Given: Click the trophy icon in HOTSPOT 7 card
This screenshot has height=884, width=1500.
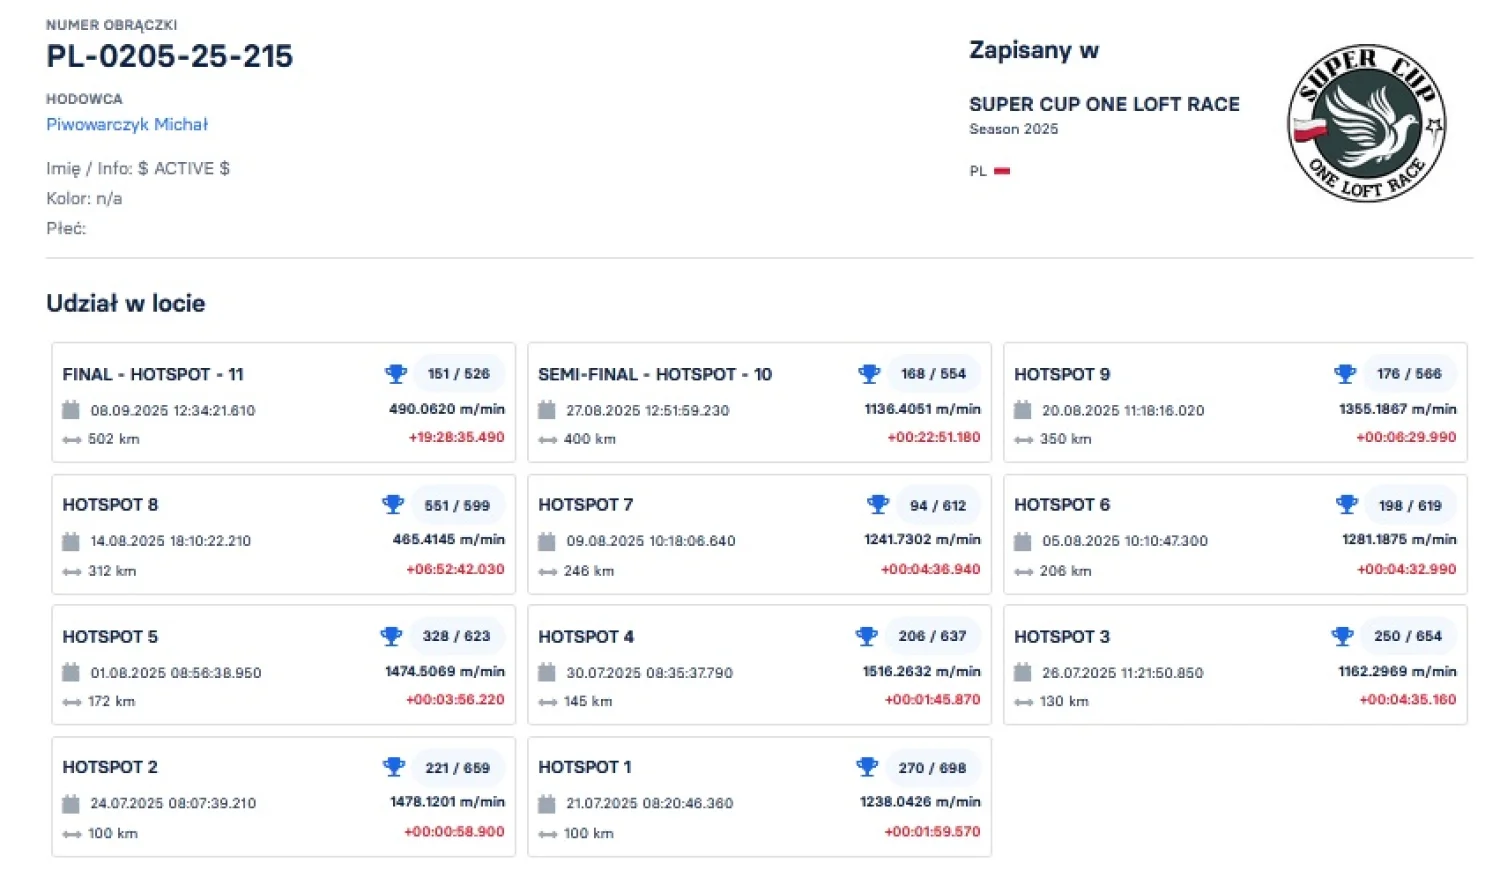Looking at the screenshot, I should [x=878, y=505].
